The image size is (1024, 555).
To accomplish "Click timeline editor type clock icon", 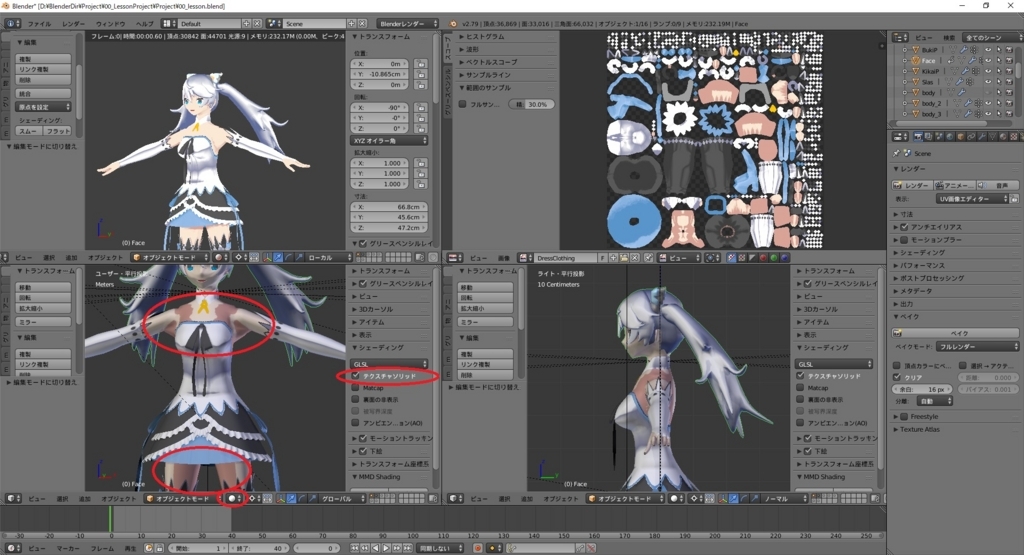I will [x=12, y=548].
